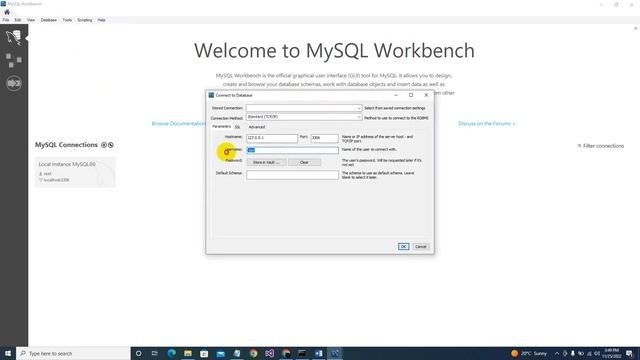Open the Migration wizard sidebar icon
640x360 pixels.
point(13,83)
